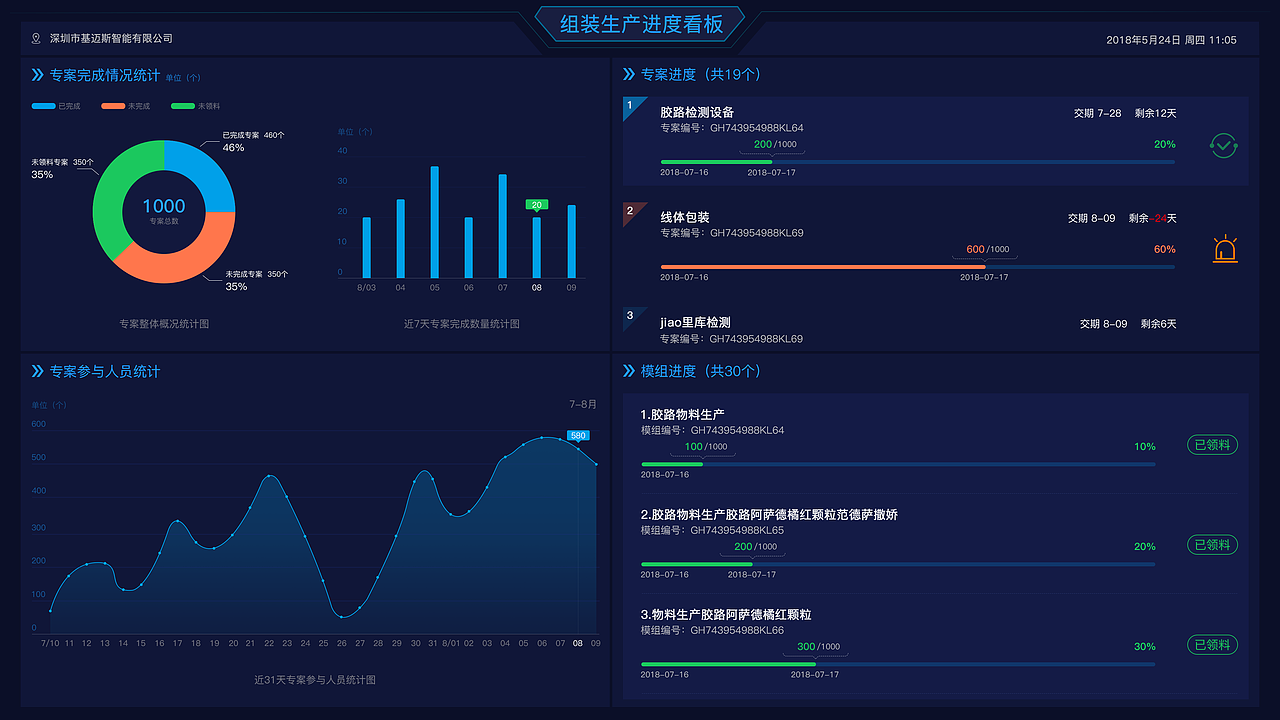Click the project title jiao里库检测
Image resolution: width=1280 pixels, height=720 pixels.
695,322
